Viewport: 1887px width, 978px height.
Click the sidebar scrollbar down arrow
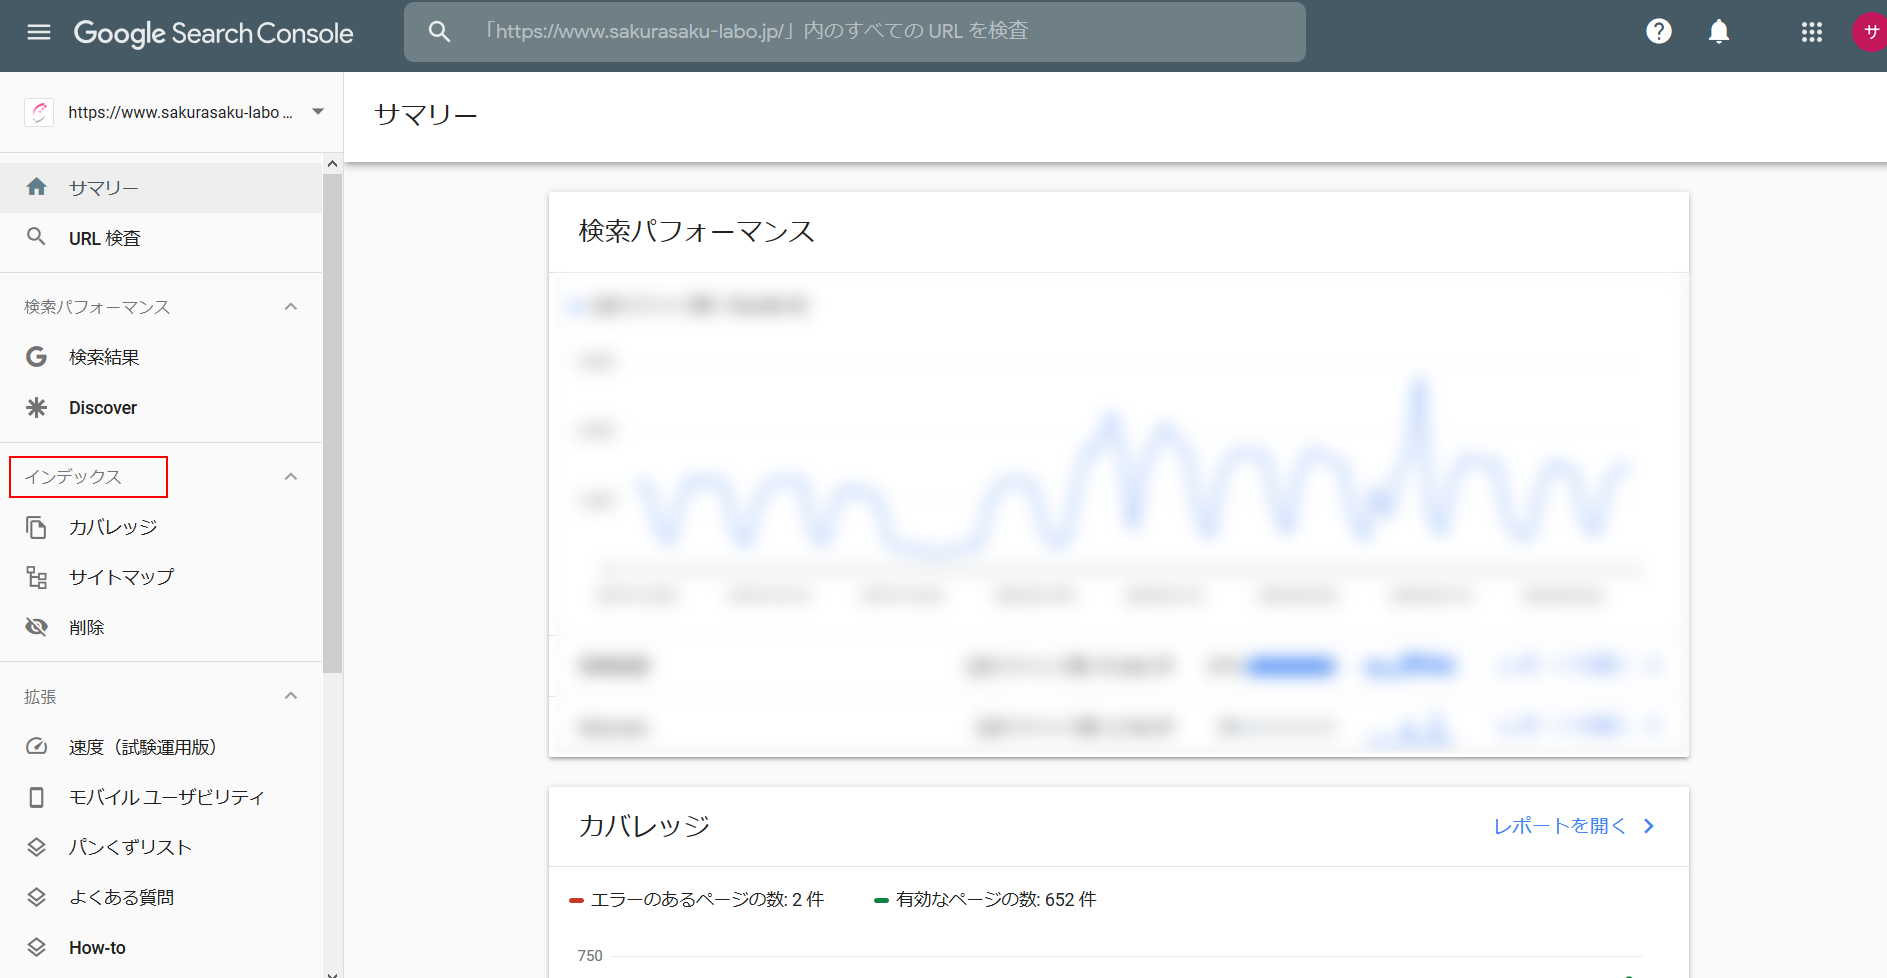pyautogui.click(x=333, y=973)
